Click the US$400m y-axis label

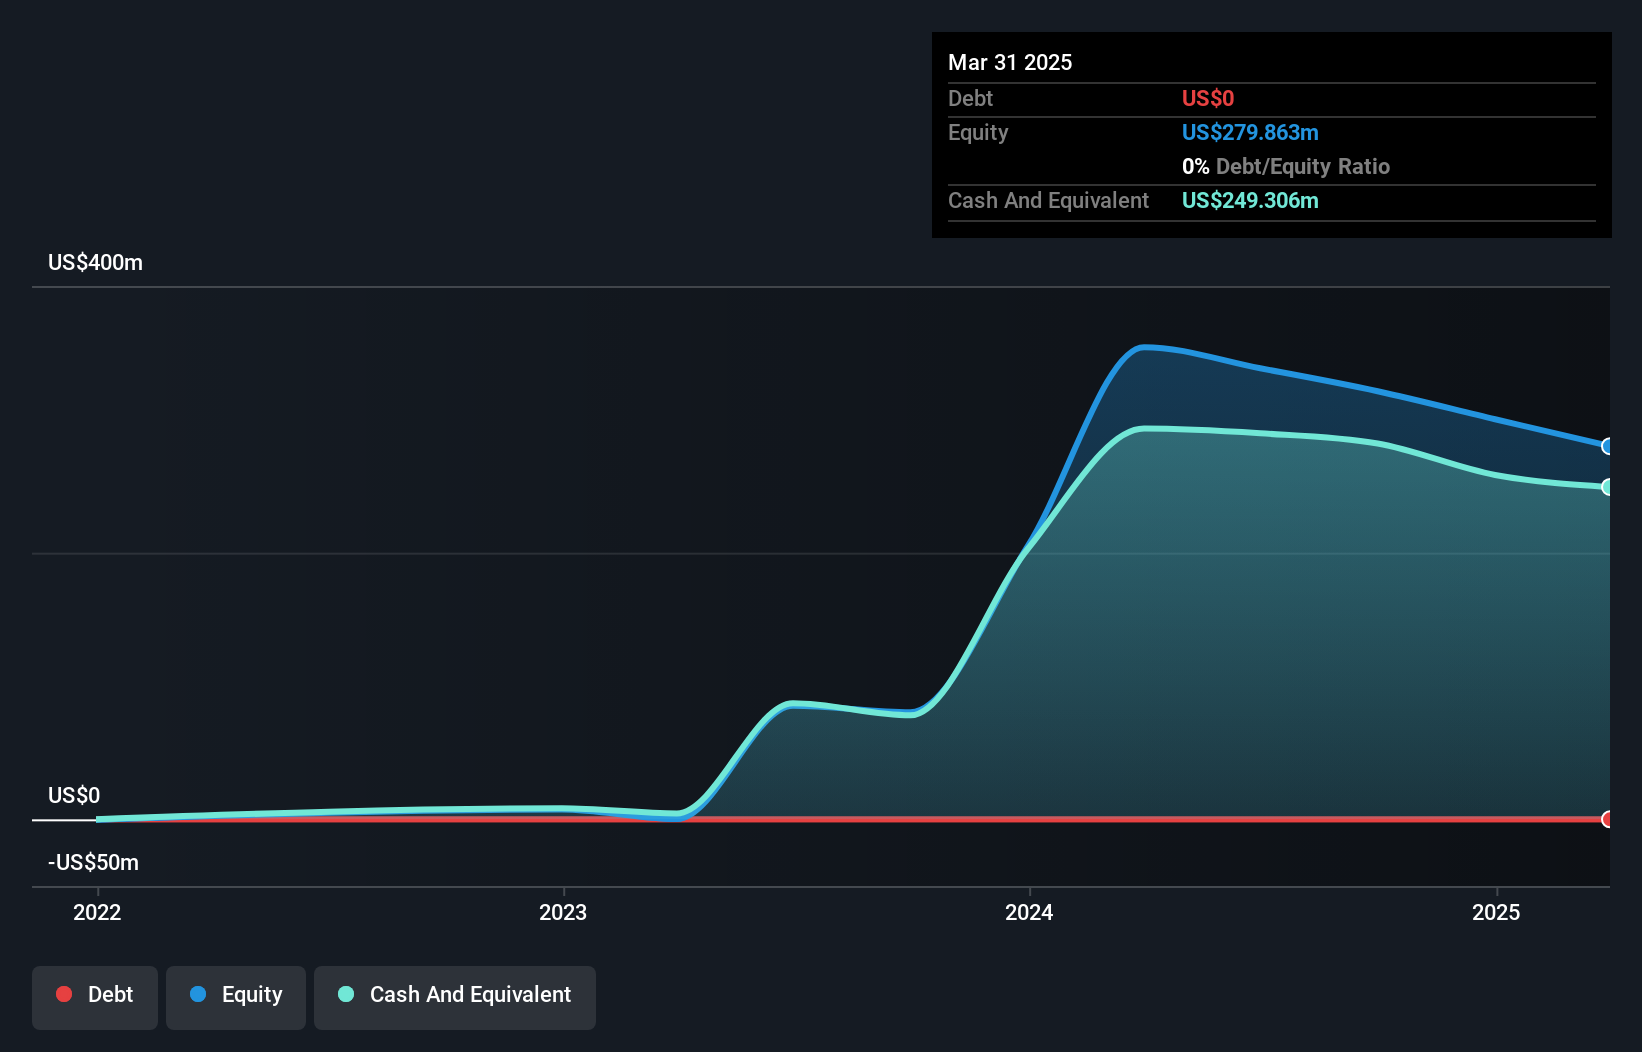point(96,263)
